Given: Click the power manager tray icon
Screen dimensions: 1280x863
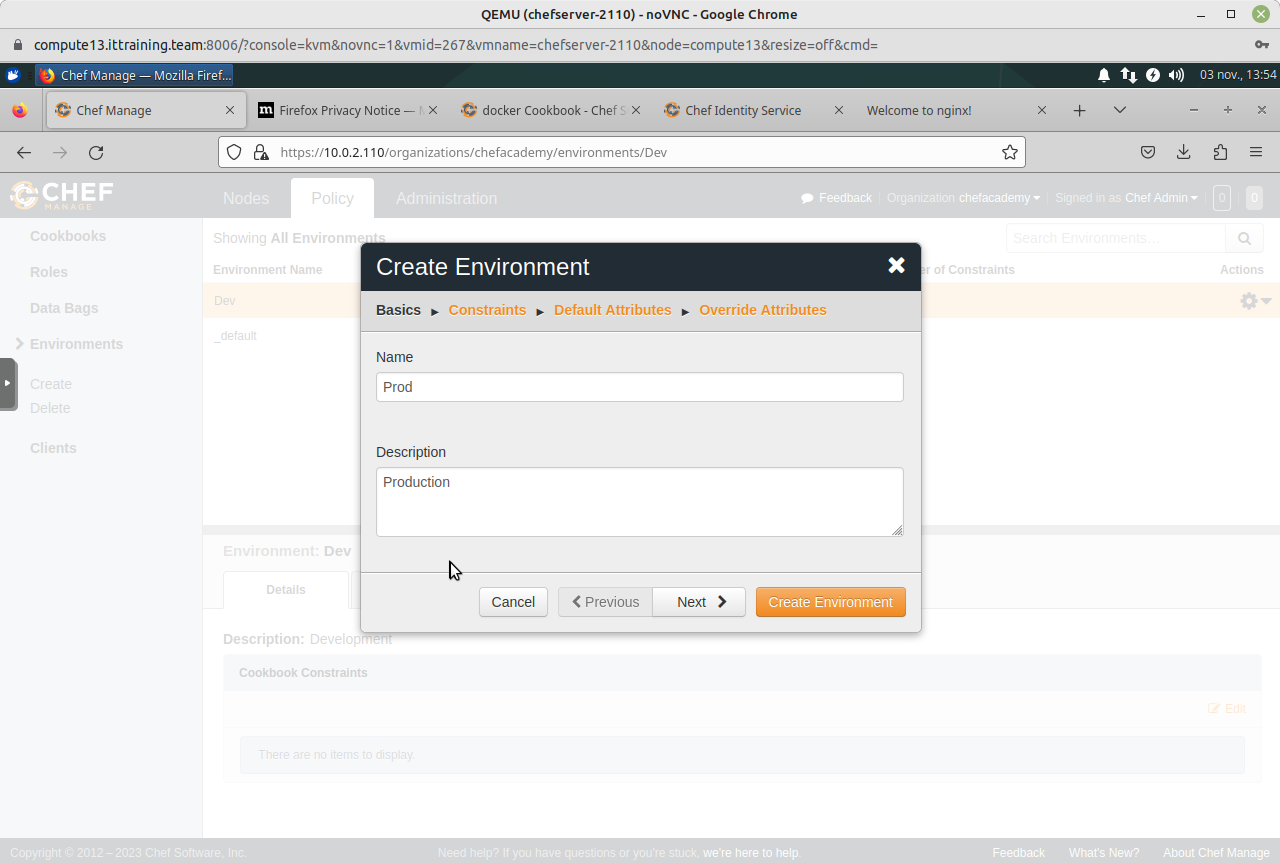Looking at the screenshot, I should (1153, 75).
